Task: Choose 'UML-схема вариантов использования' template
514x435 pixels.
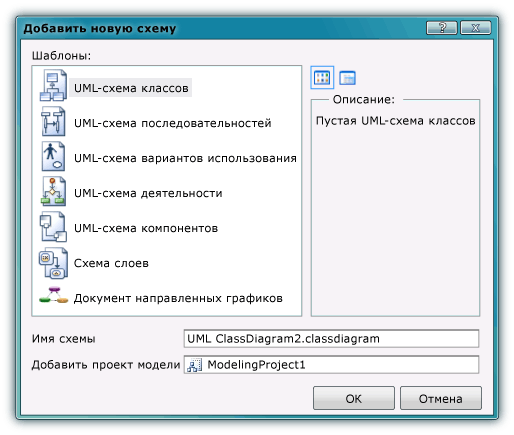Action: click(x=185, y=158)
